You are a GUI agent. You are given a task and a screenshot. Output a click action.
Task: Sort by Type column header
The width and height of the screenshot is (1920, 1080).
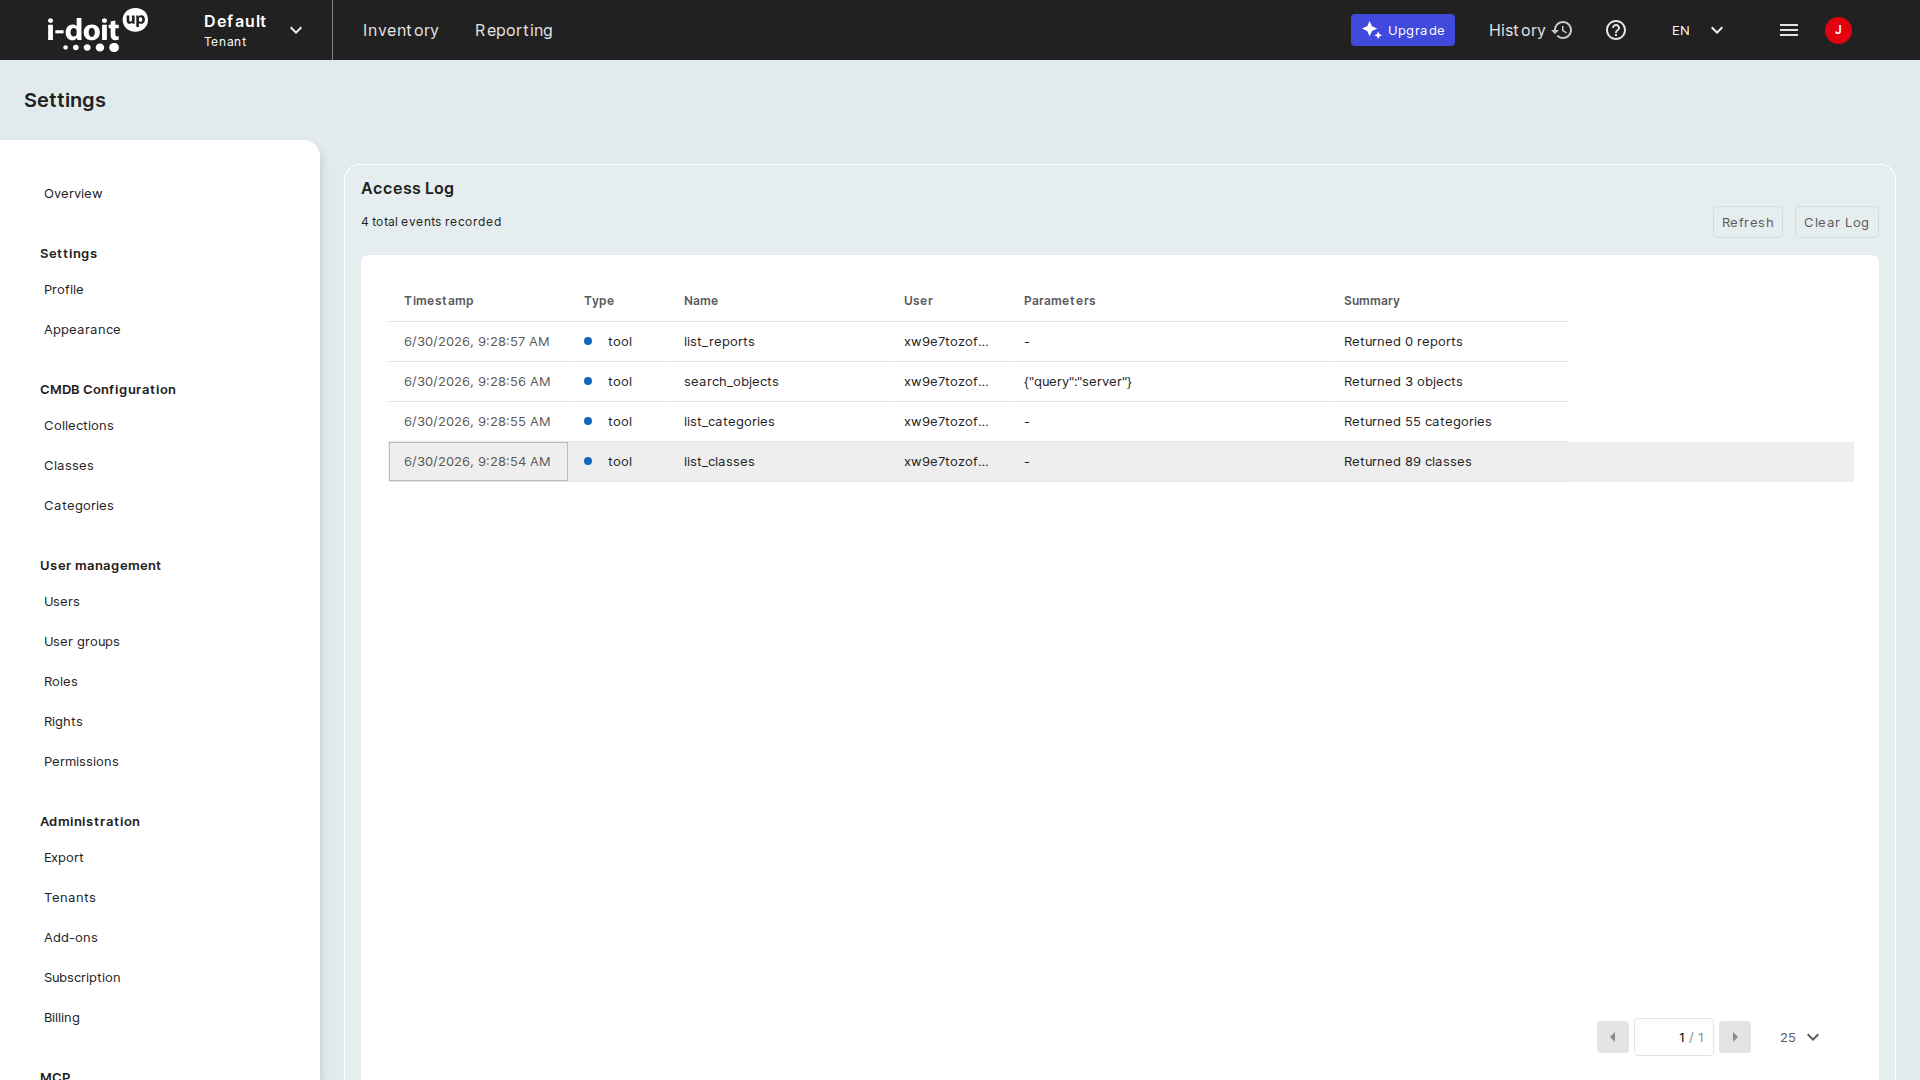coord(599,300)
